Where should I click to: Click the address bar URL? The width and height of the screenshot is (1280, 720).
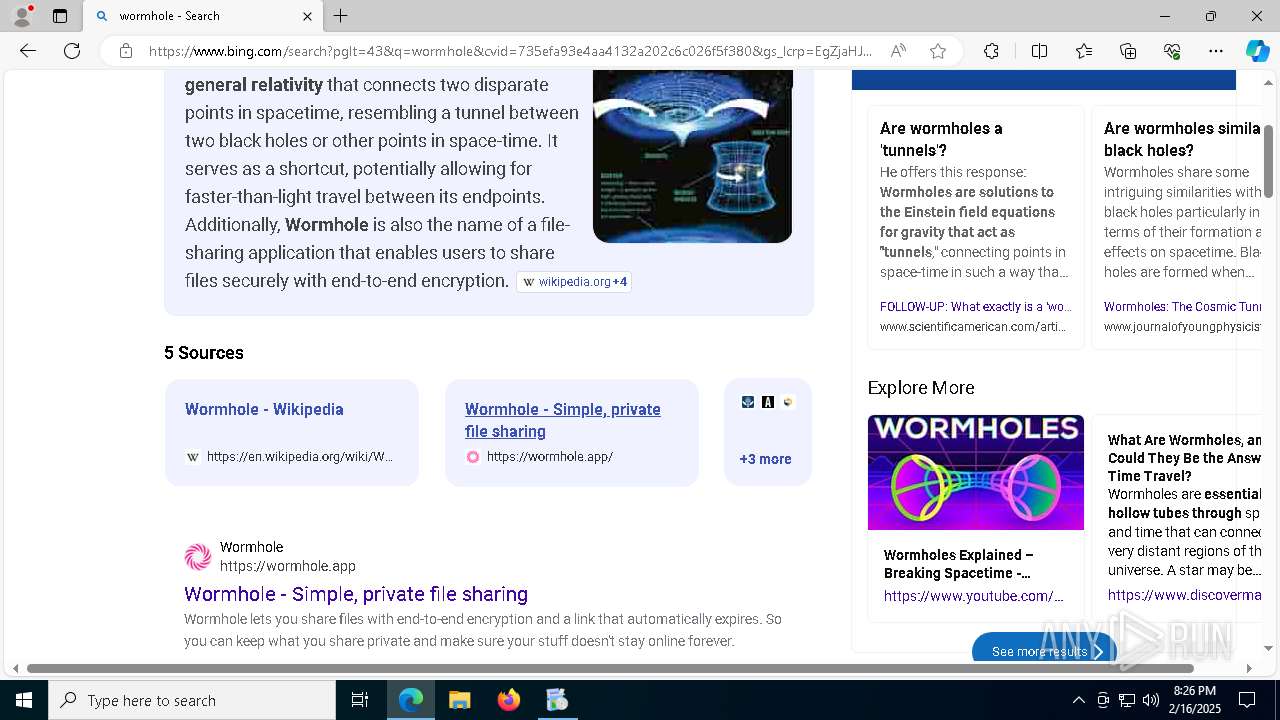pyautogui.click(x=510, y=51)
